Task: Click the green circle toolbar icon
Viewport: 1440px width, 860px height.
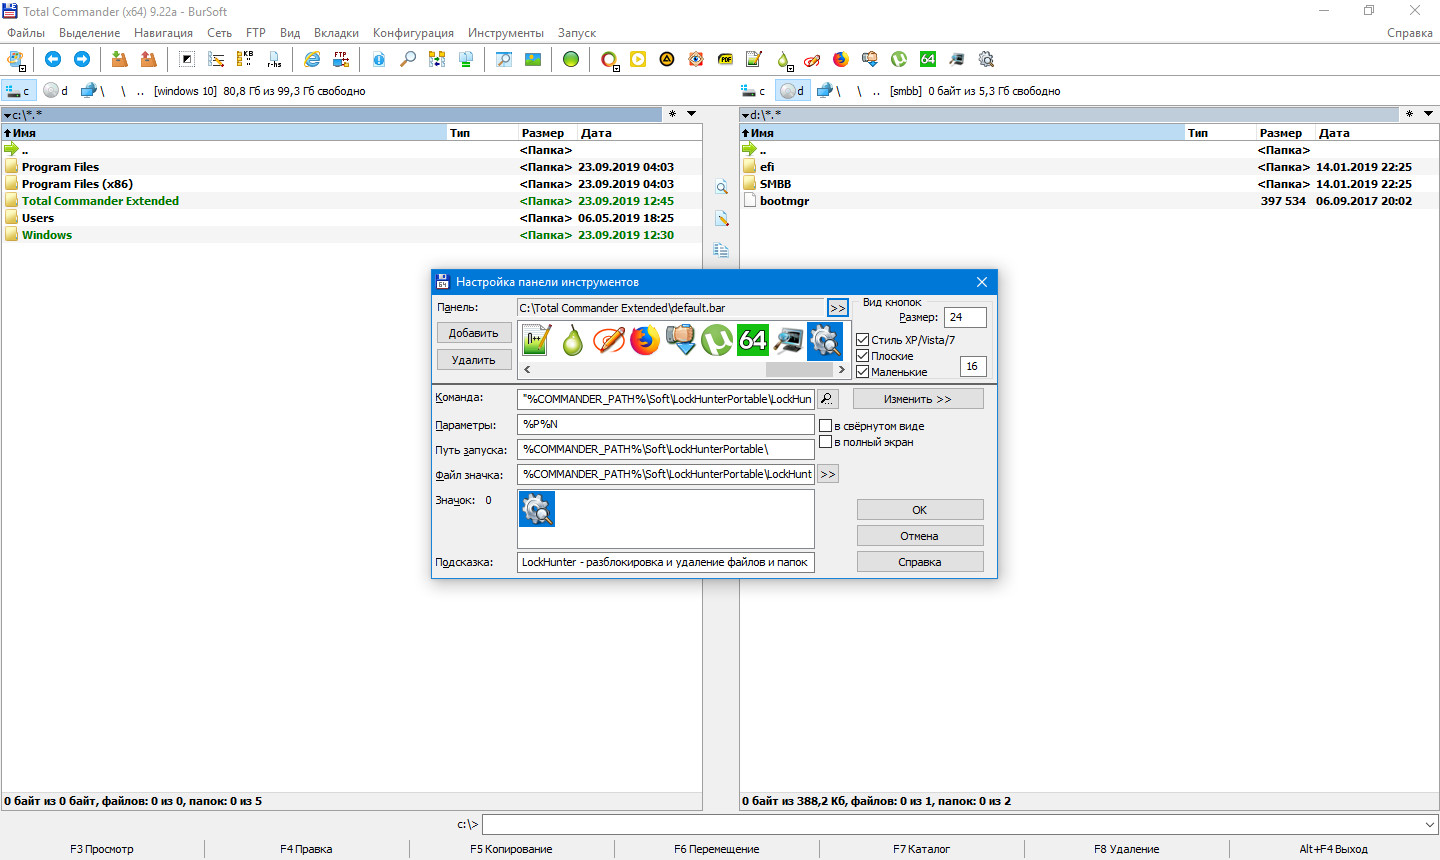Action: tap(571, 59)
